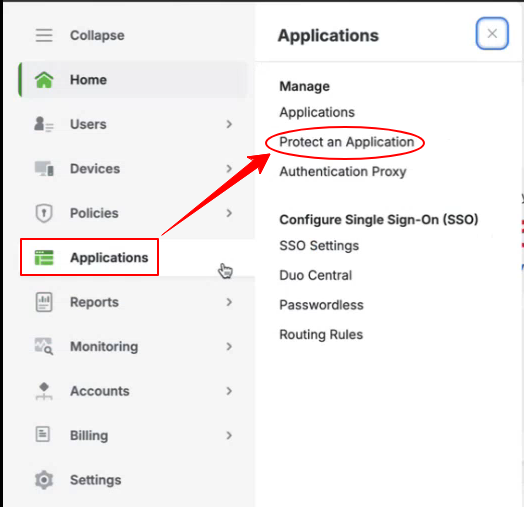Click the Accounts hierarchy icon
524x507 pixels.
pos(44,391)
